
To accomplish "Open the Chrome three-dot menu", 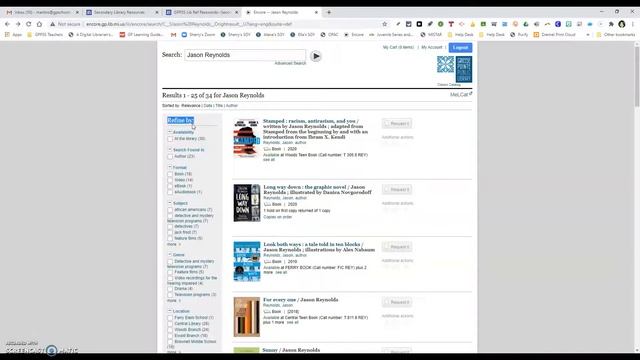I will point(632,24).
